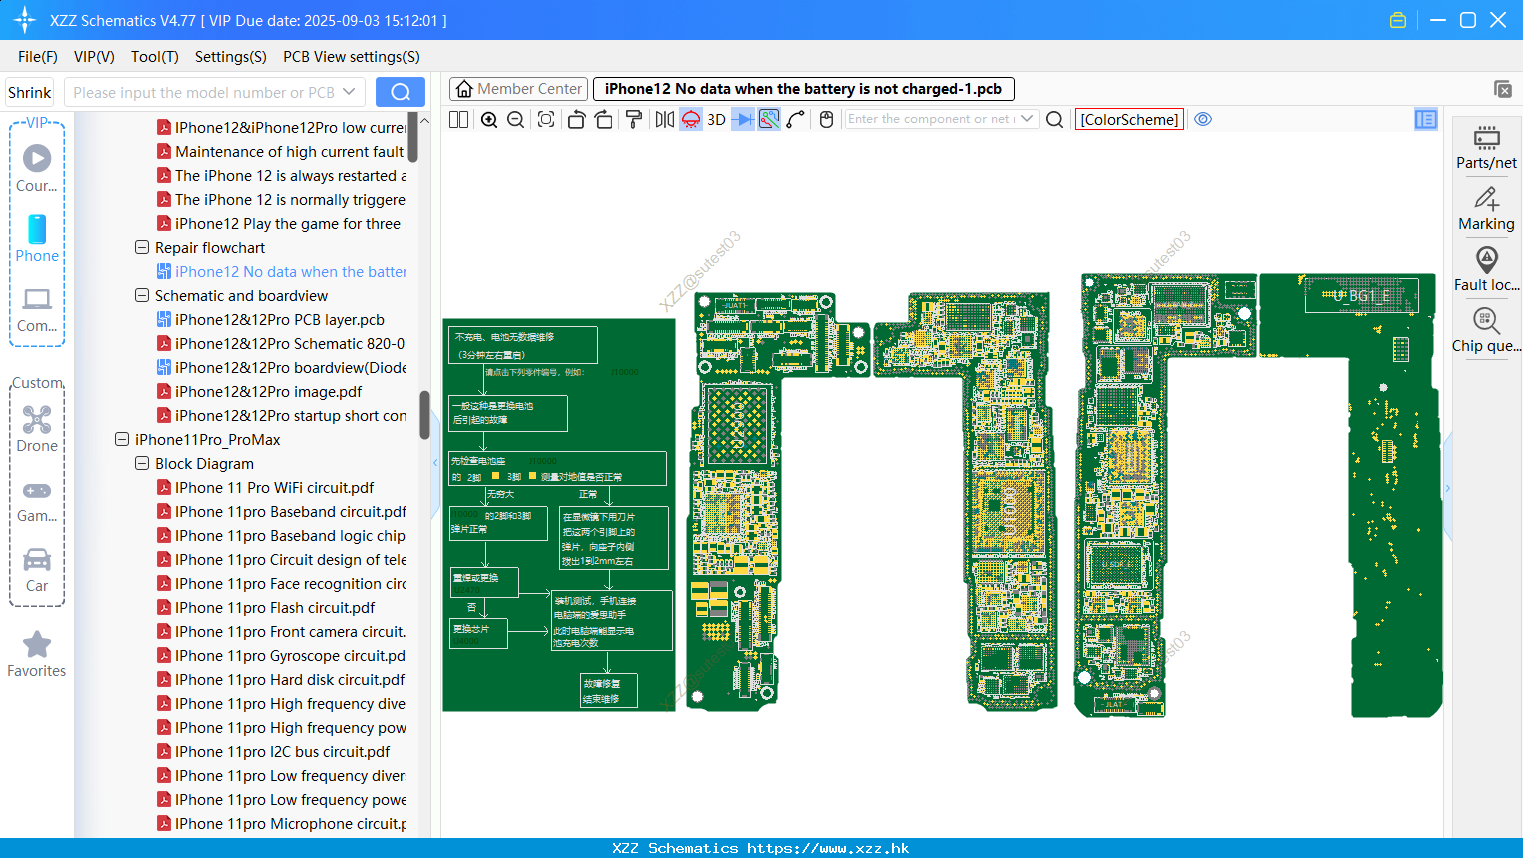The width and height of the screenshot is (1523, 858).
Task: Open the Parts/net panel
Action: 1486,147
